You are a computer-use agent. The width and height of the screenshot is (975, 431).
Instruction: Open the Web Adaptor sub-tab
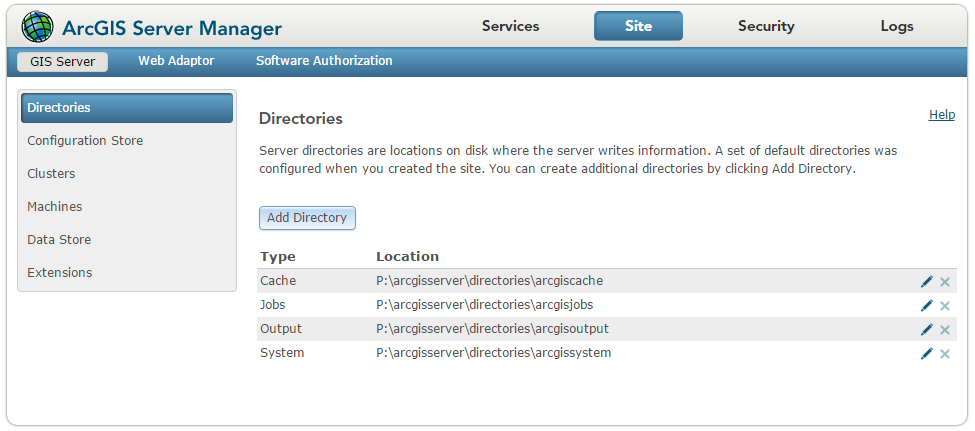176,61
